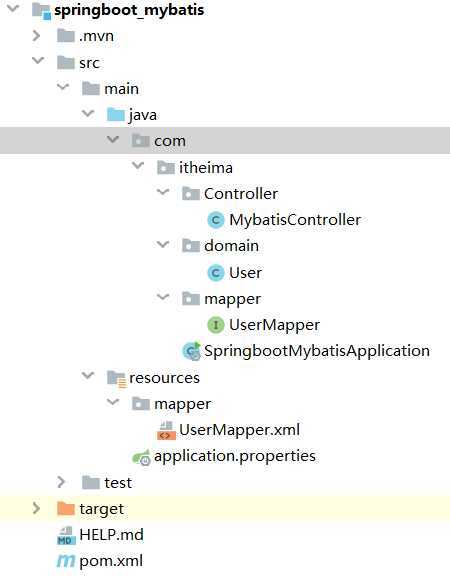Expand the test folder
This screenshot has height=577, width=450.
click(x=61, y=482)
